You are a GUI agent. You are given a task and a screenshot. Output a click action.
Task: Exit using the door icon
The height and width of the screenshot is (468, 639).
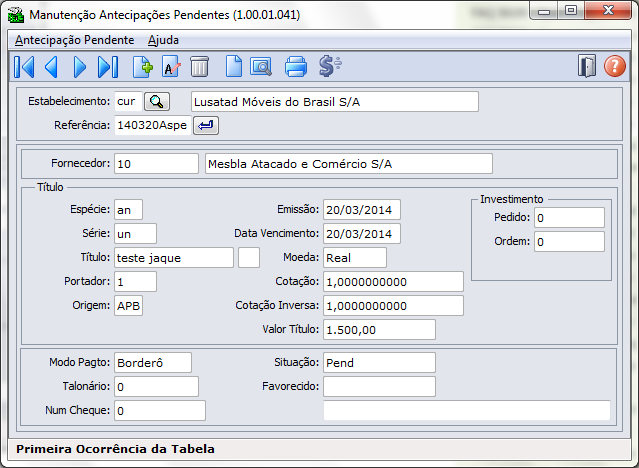[x=587, y=66]
